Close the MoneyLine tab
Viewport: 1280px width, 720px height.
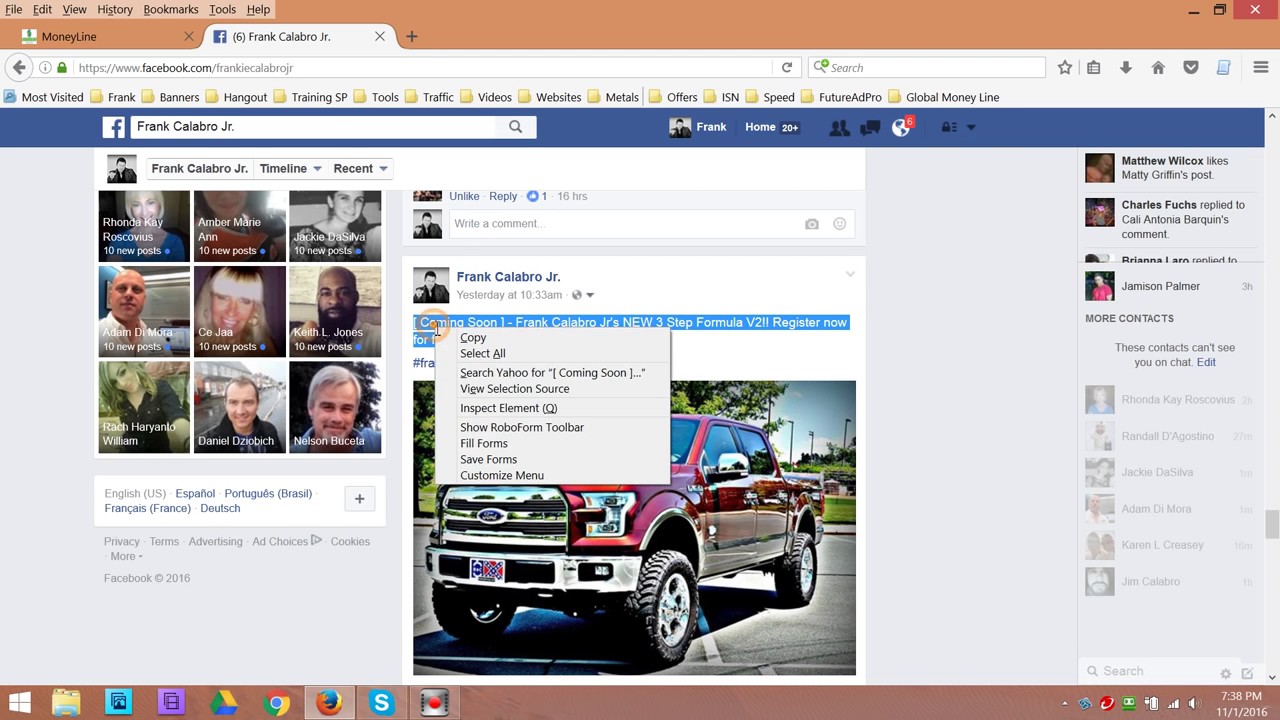click(189, 36)
